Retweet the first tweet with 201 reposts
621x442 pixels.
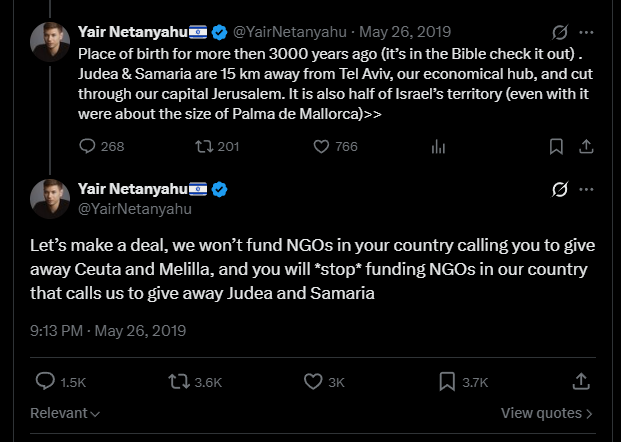(x=217, y=147)
